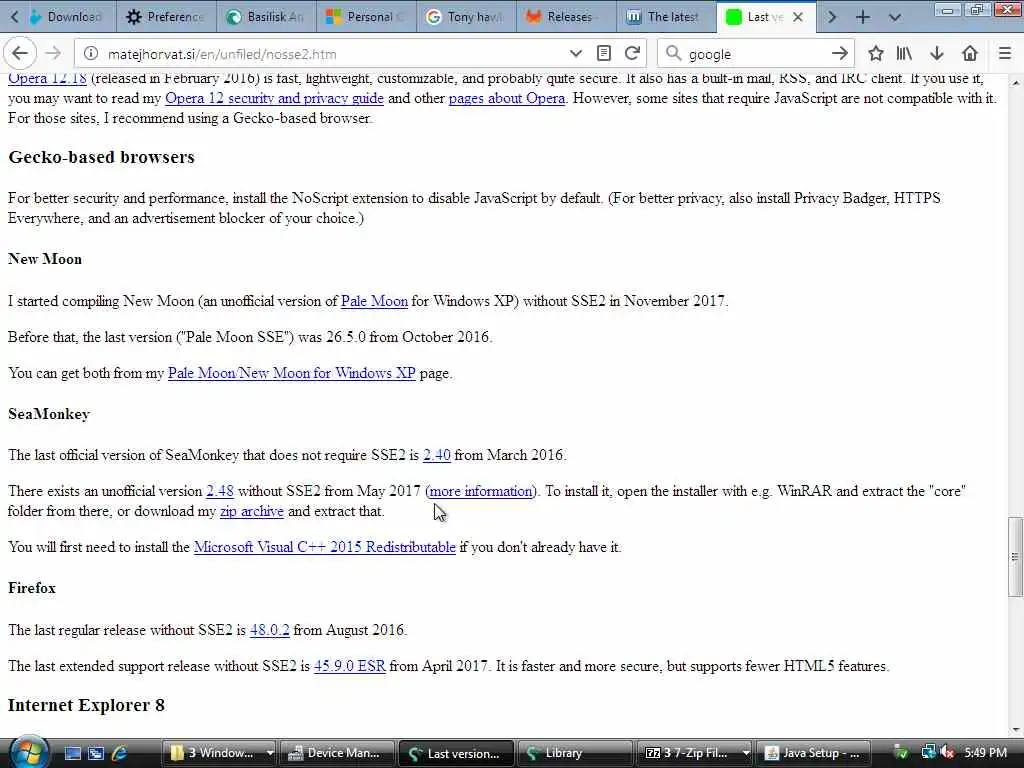
Task: Open Opera 12 security and privacy guide
Action: point(274,98)
